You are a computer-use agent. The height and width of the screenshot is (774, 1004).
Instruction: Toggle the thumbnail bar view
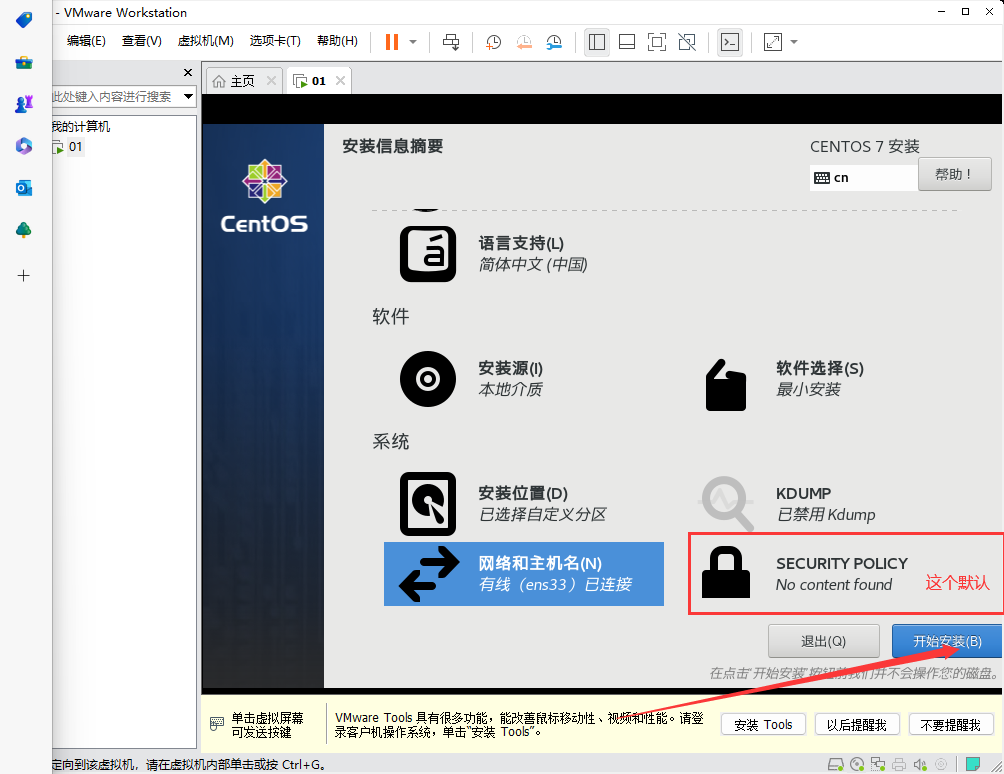[x=627, y=42]
